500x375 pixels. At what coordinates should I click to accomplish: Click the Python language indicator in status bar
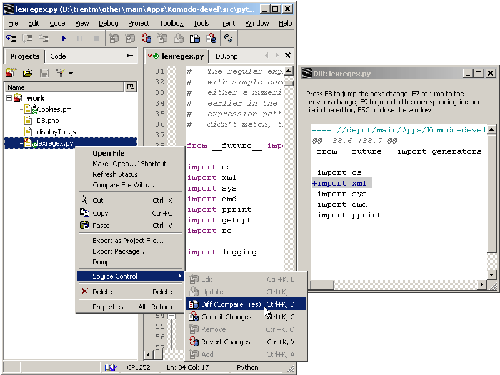(247, 367)
